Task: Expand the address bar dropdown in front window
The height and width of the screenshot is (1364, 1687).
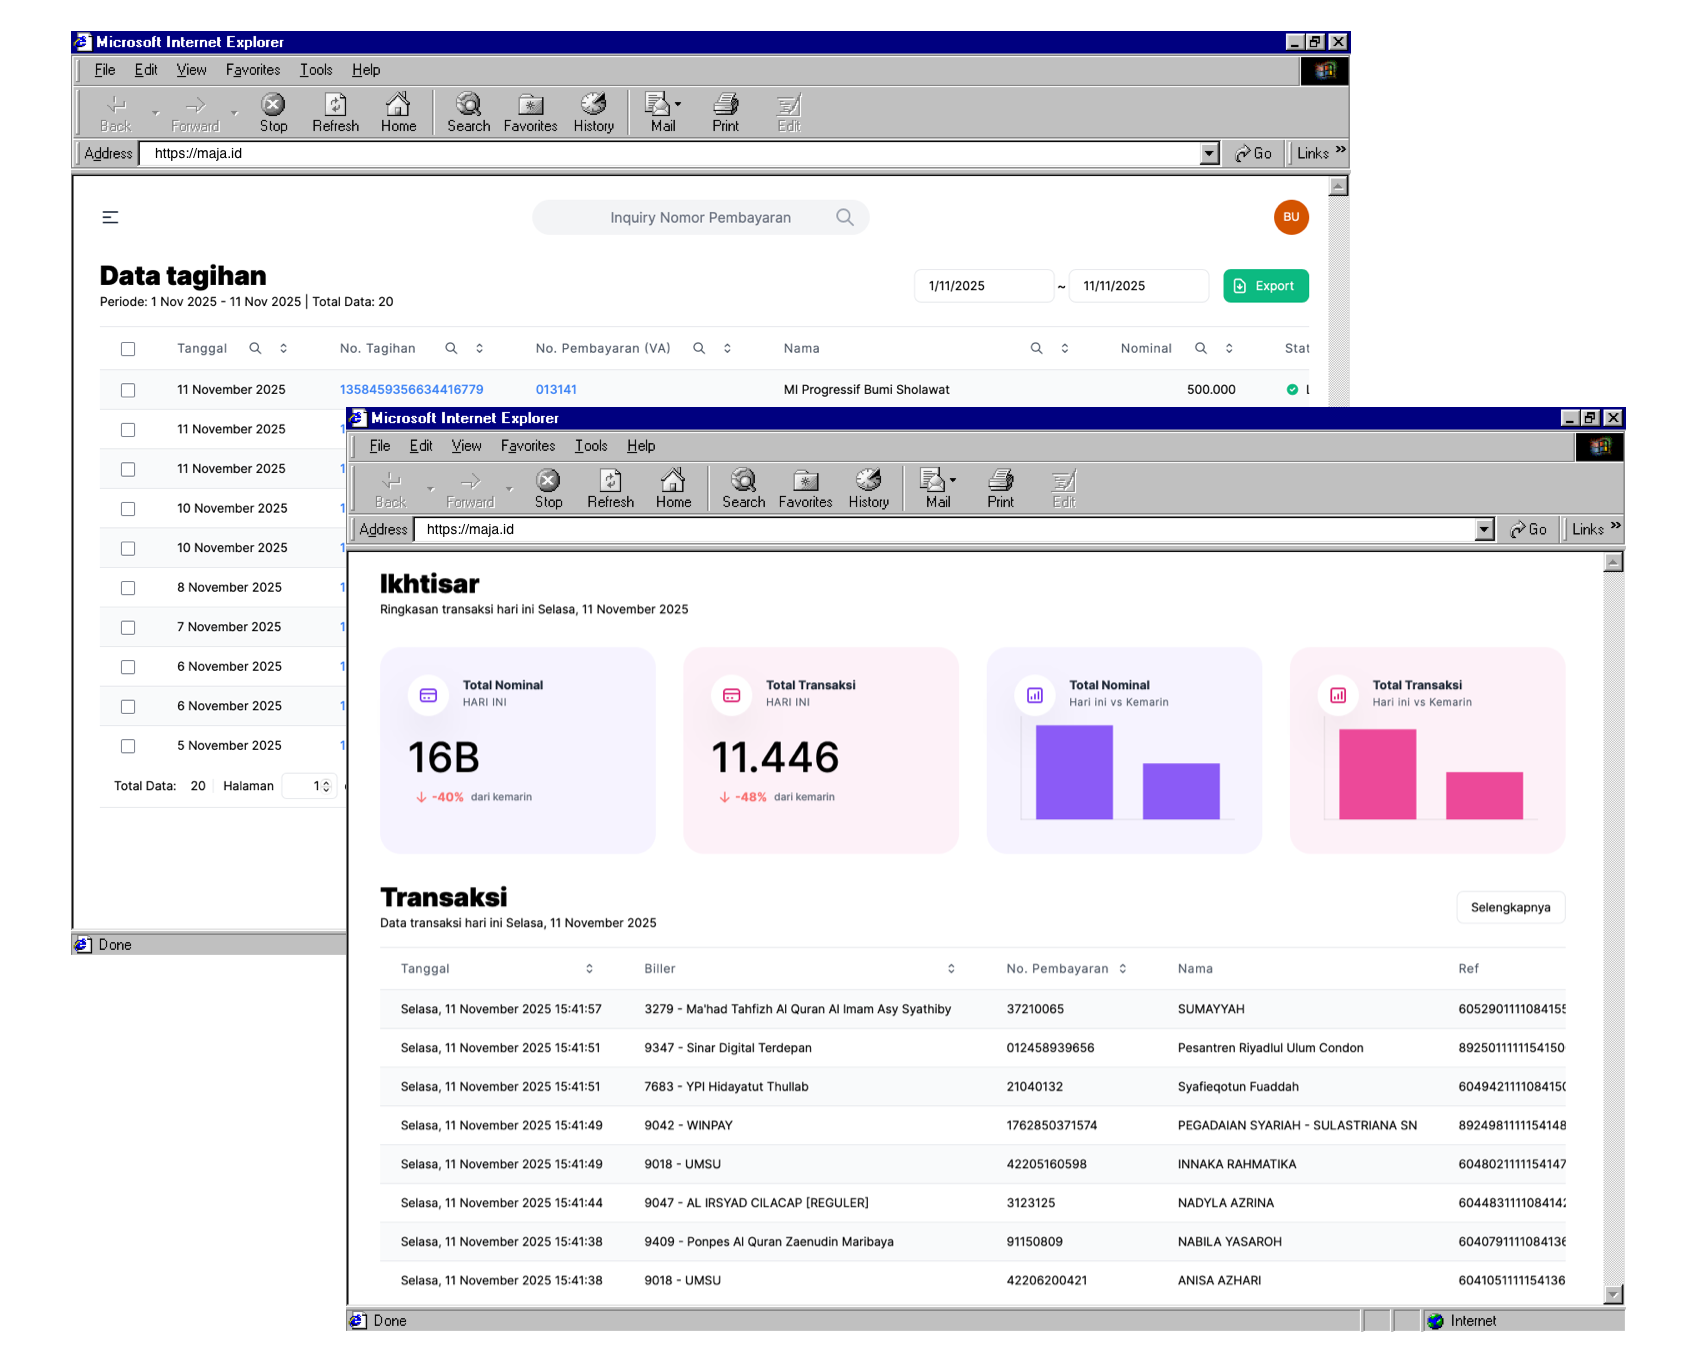Action: [1485, 530]
